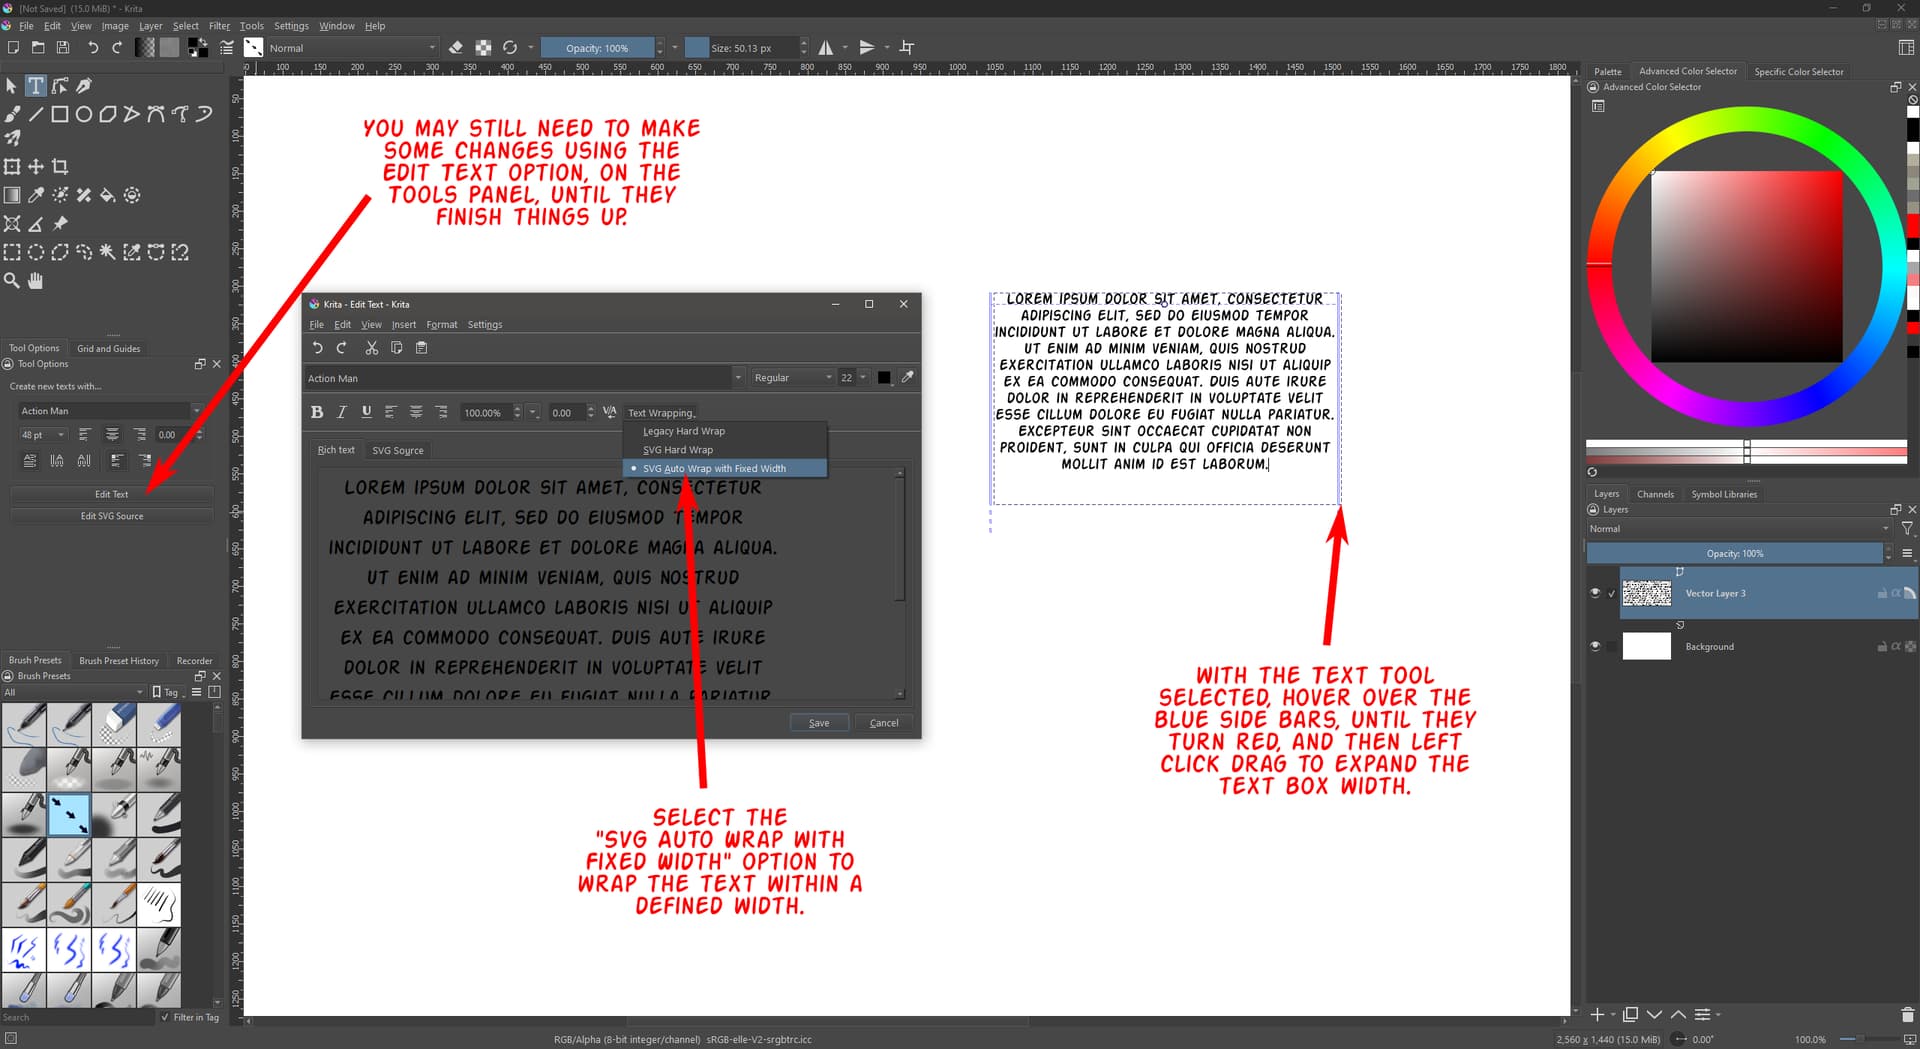The width and height of the screenshot is (1920, 1049).
Task: Click the Edit Text button in Tool Options
Action: click(112, 494)
